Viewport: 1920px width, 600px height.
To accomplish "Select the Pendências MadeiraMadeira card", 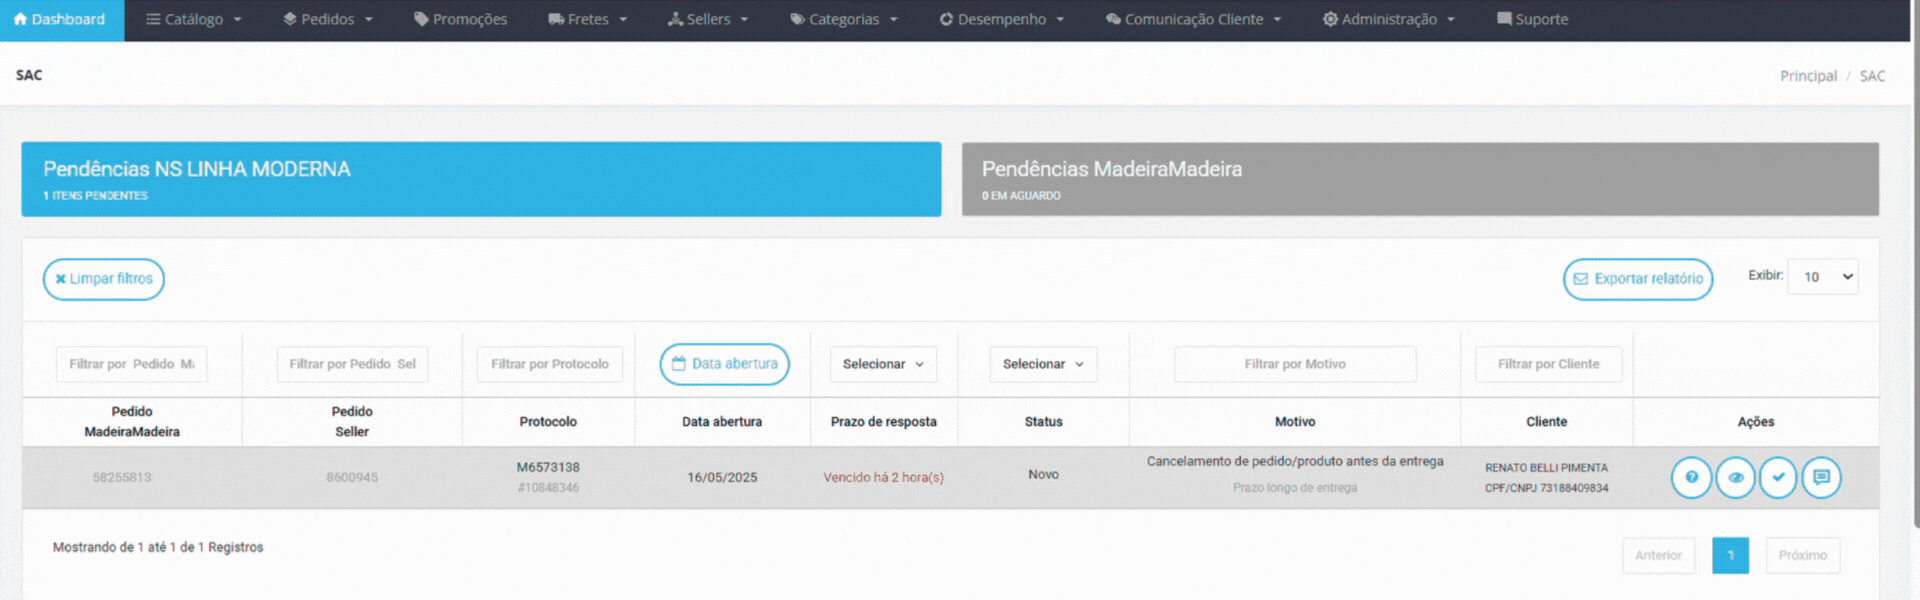I will point(1420,179).
